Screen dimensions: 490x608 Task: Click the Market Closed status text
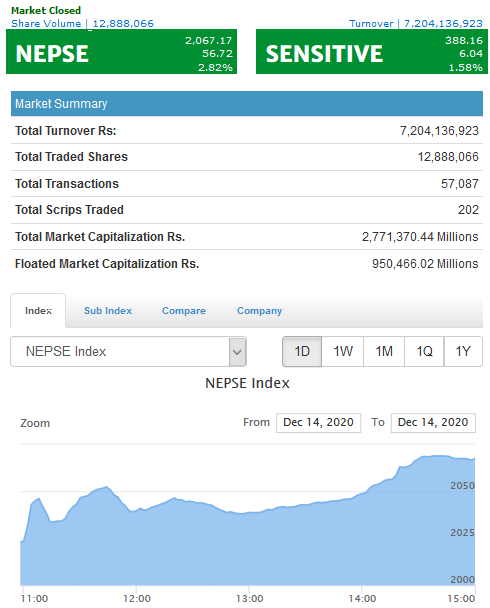[46, 10]
